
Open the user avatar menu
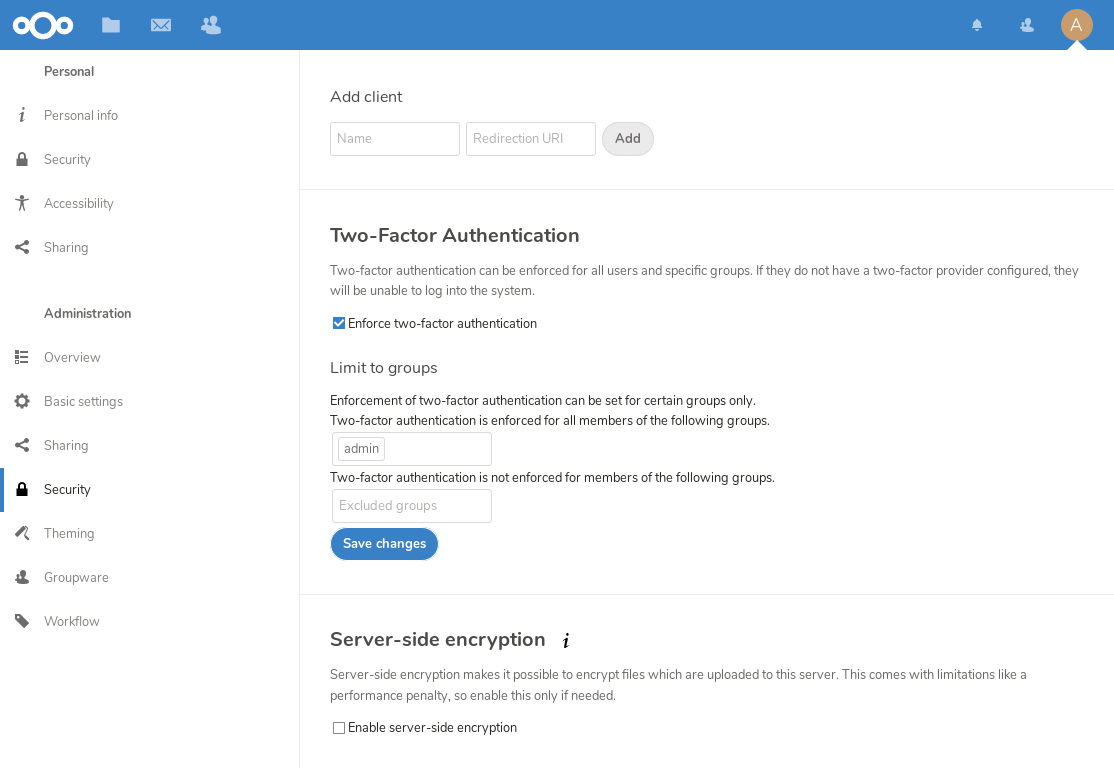coord(1076,25)
